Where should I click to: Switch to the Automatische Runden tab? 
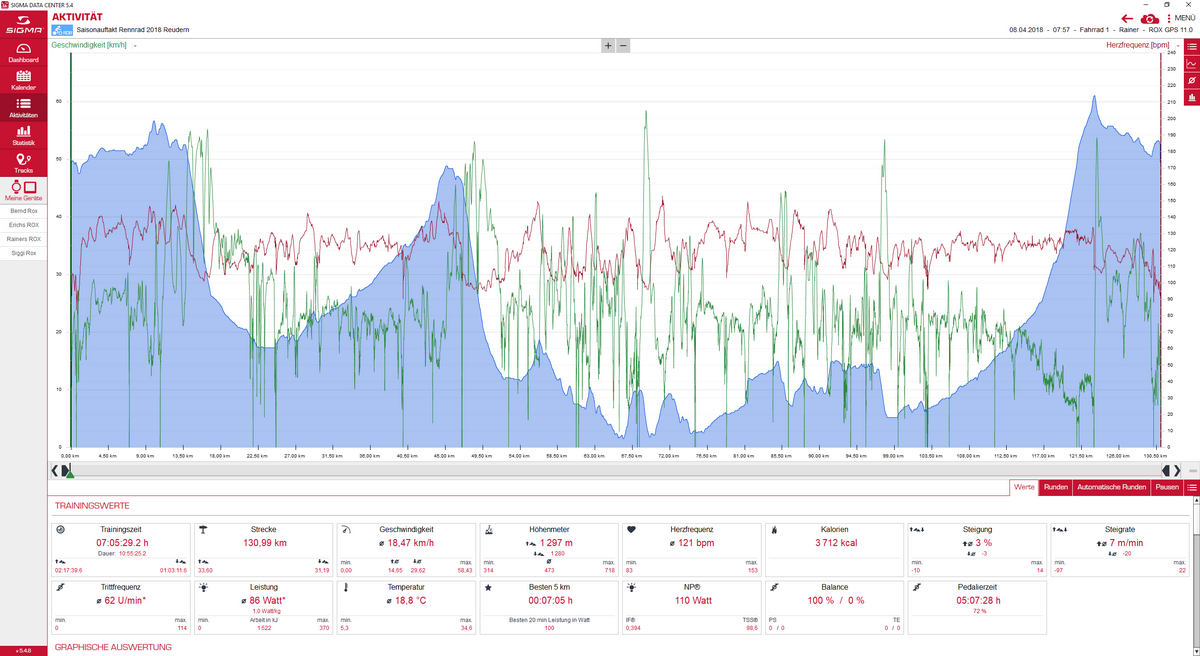[1111, 487]
